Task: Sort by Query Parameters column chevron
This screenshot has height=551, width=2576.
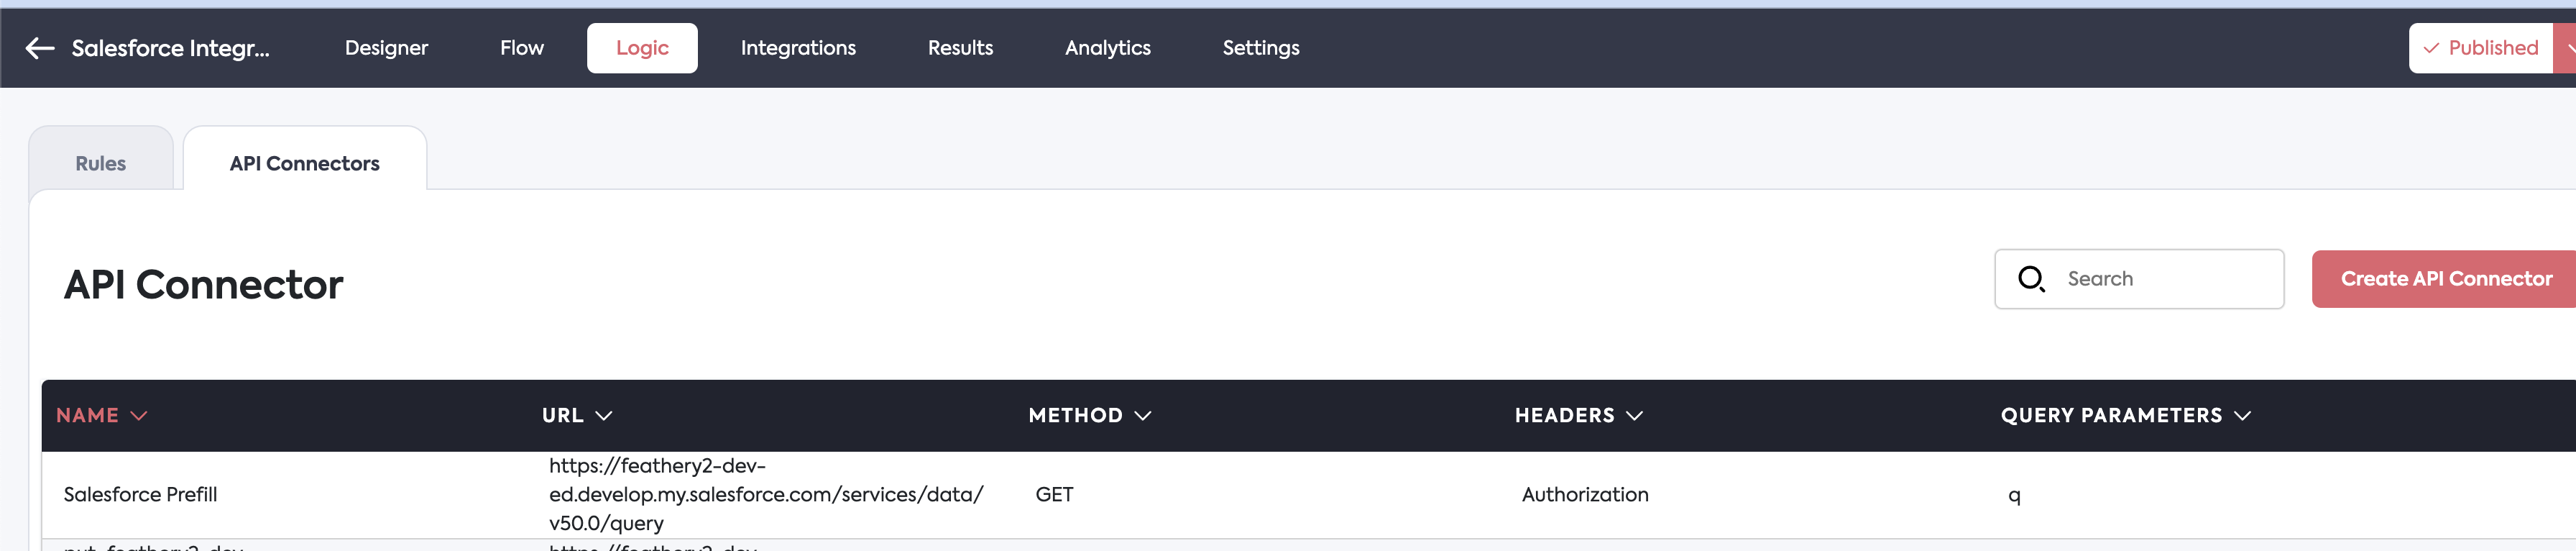Action: pos(2242,416)
